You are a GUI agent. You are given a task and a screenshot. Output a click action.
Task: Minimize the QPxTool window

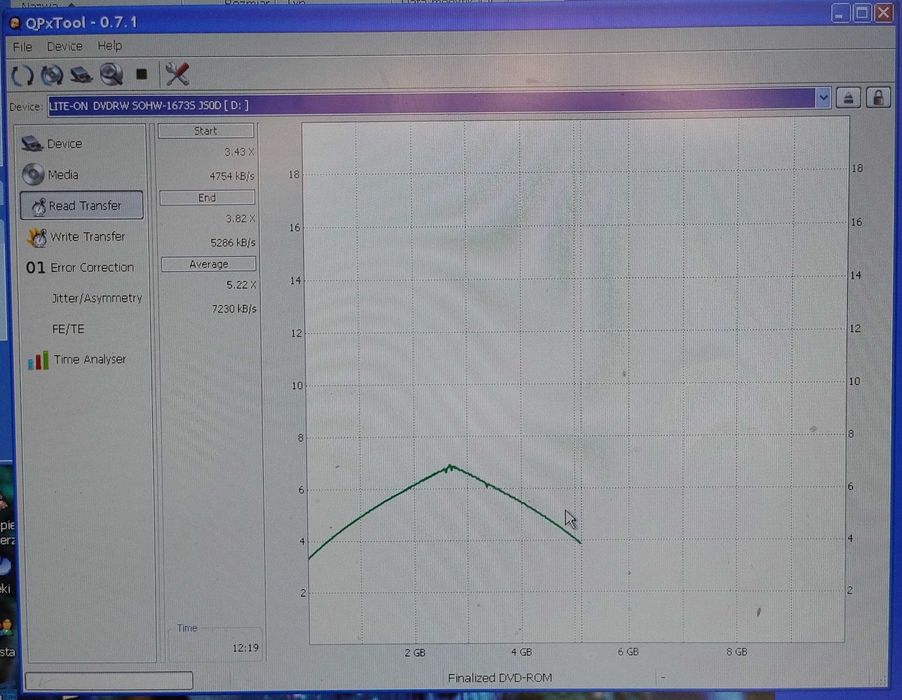click(840, 13)
